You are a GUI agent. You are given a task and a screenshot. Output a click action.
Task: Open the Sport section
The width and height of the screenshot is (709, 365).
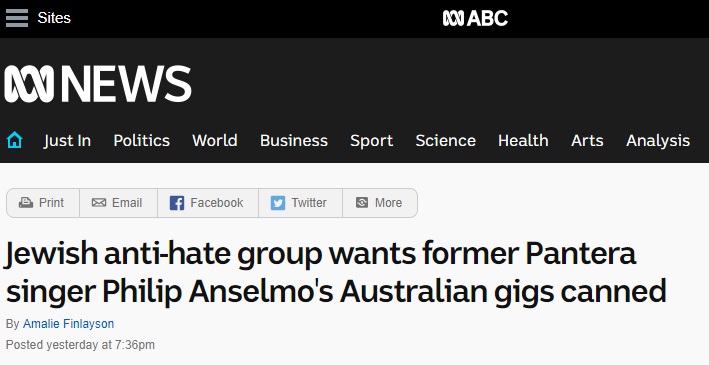pos(372,141)
